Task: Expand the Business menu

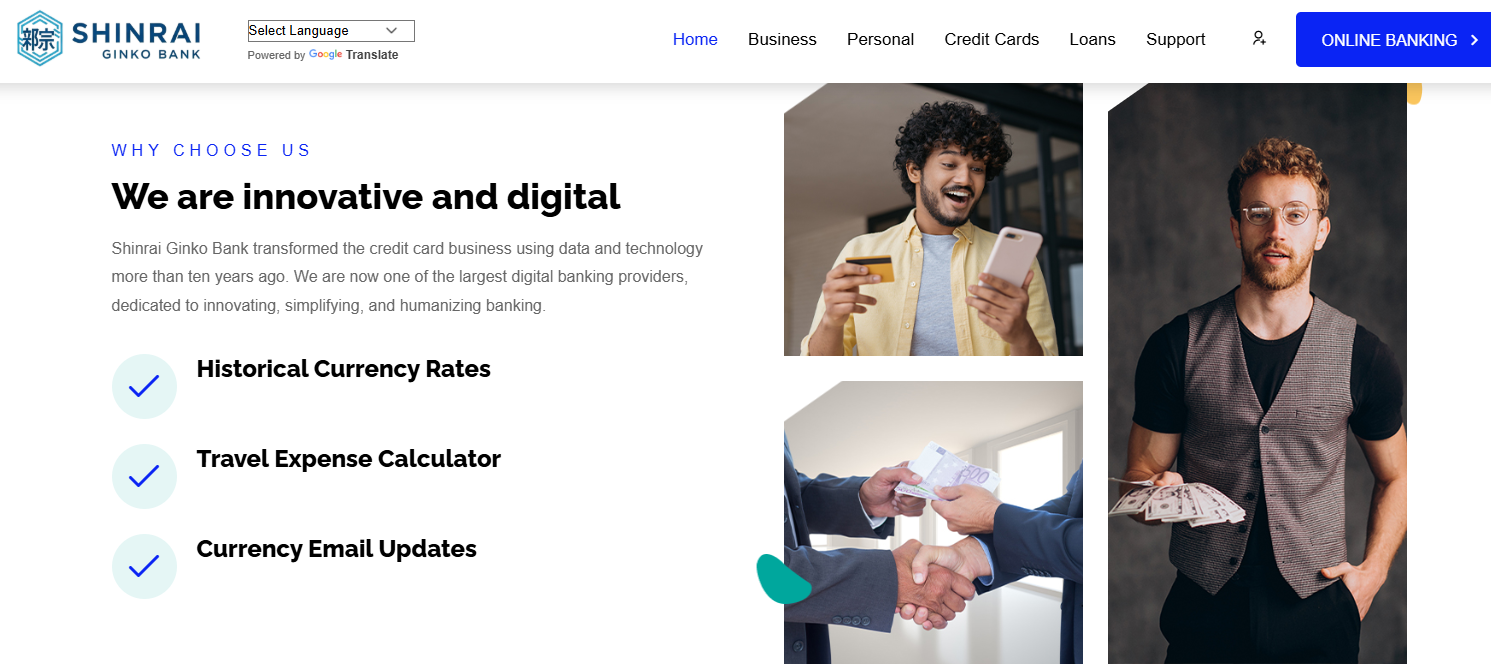Action: [782, 39]
